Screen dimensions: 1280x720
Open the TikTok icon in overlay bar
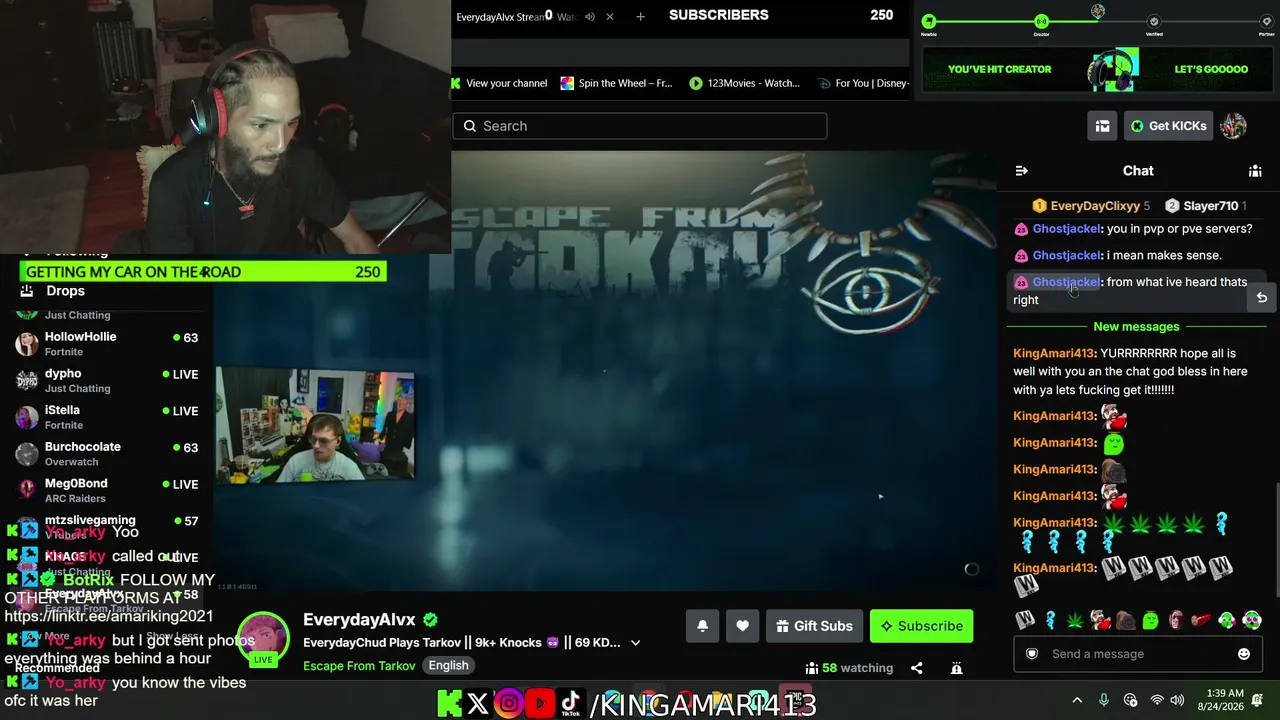(x=571, y=704)
